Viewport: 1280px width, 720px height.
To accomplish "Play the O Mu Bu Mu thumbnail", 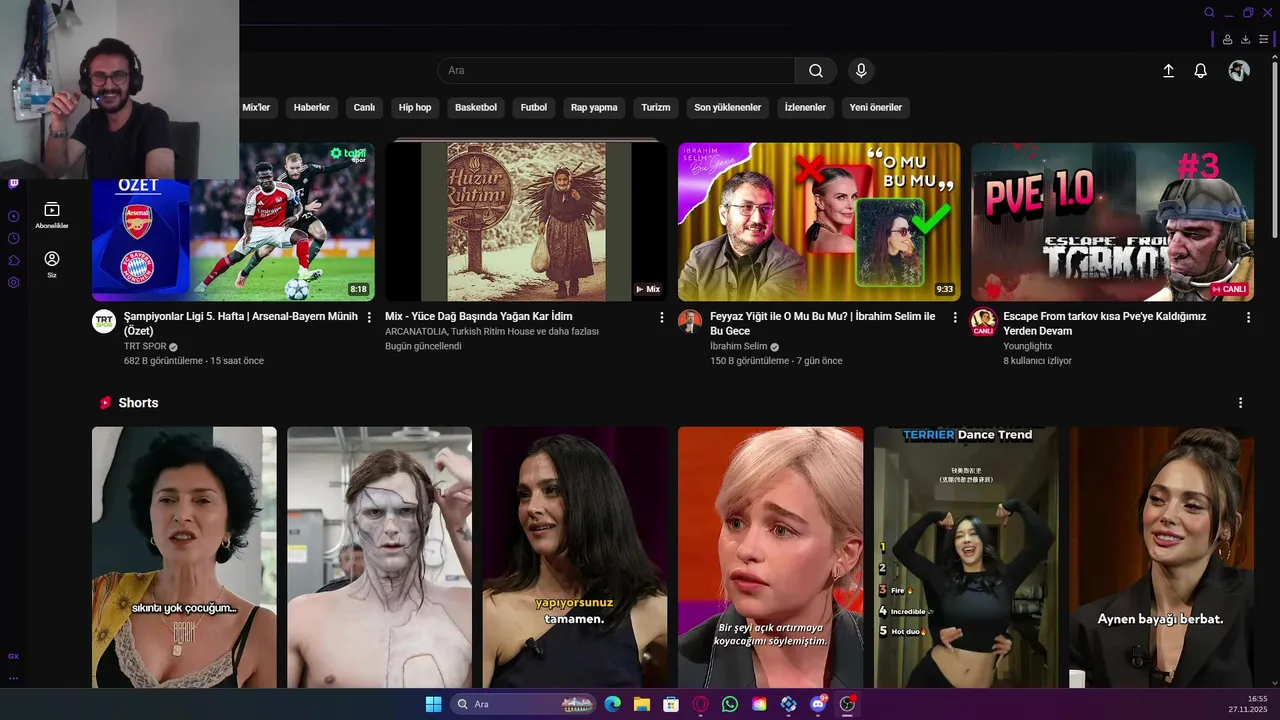I will point(819,221).
